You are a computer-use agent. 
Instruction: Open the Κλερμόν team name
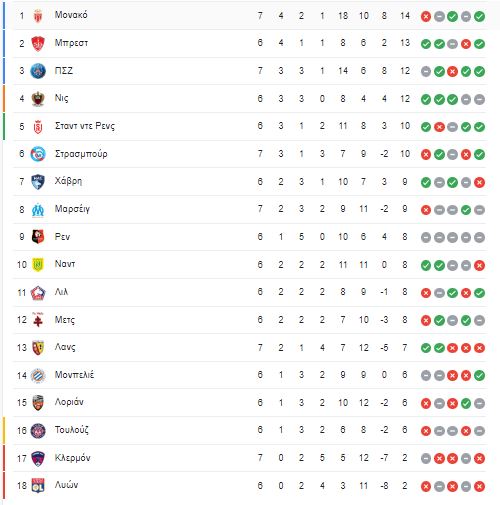(x=73, y=458)
